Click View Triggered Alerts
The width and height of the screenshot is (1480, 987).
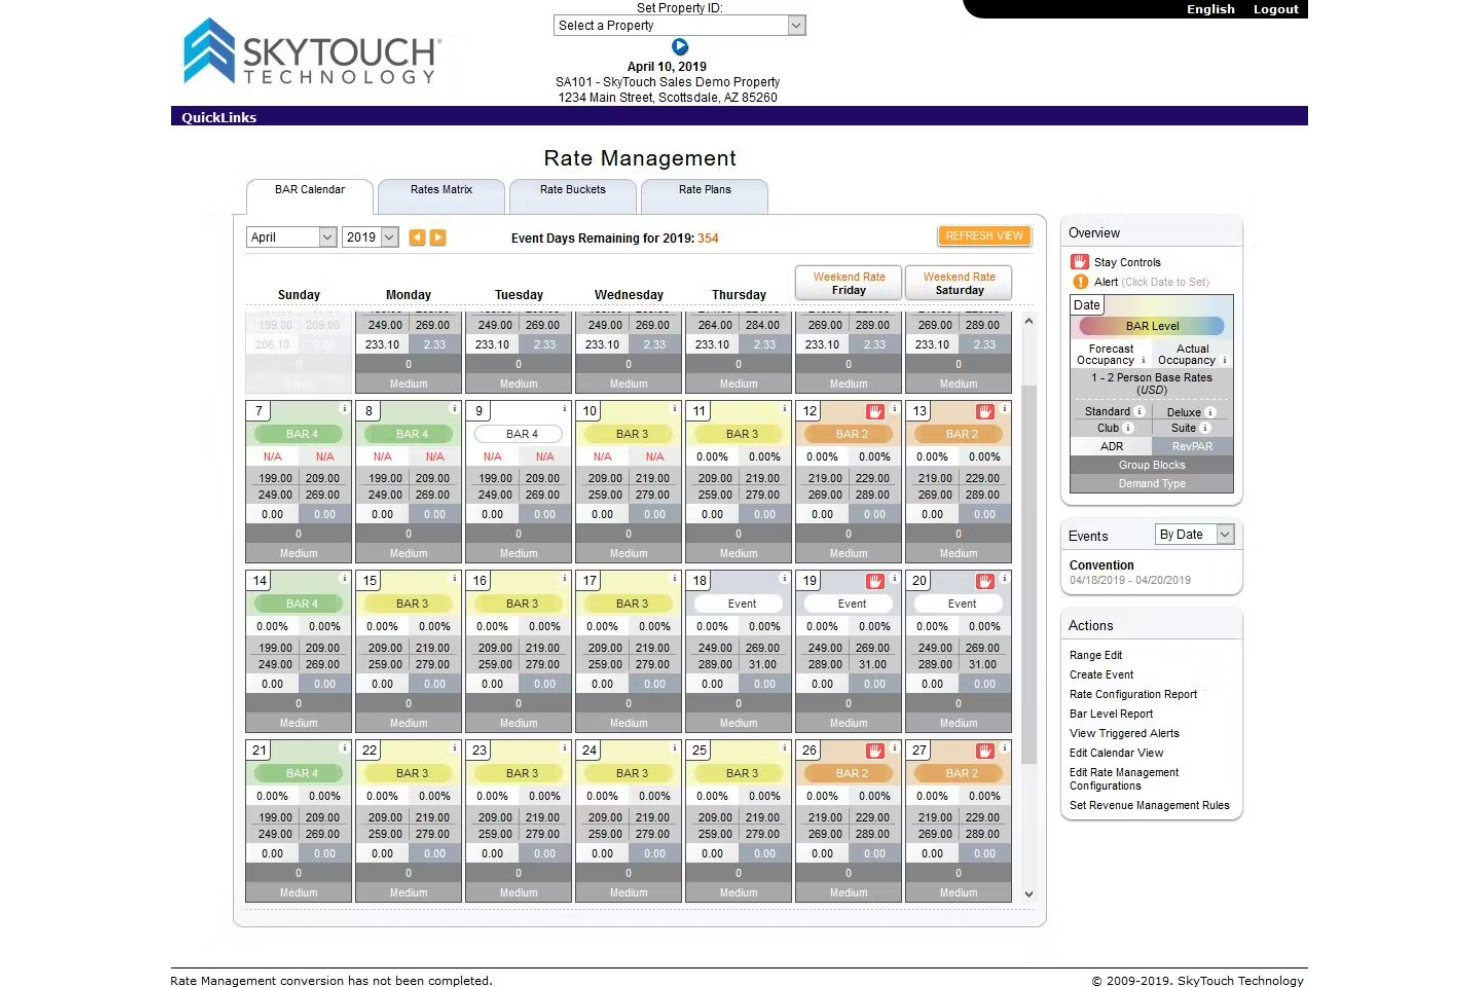(x=1124, y=733)
